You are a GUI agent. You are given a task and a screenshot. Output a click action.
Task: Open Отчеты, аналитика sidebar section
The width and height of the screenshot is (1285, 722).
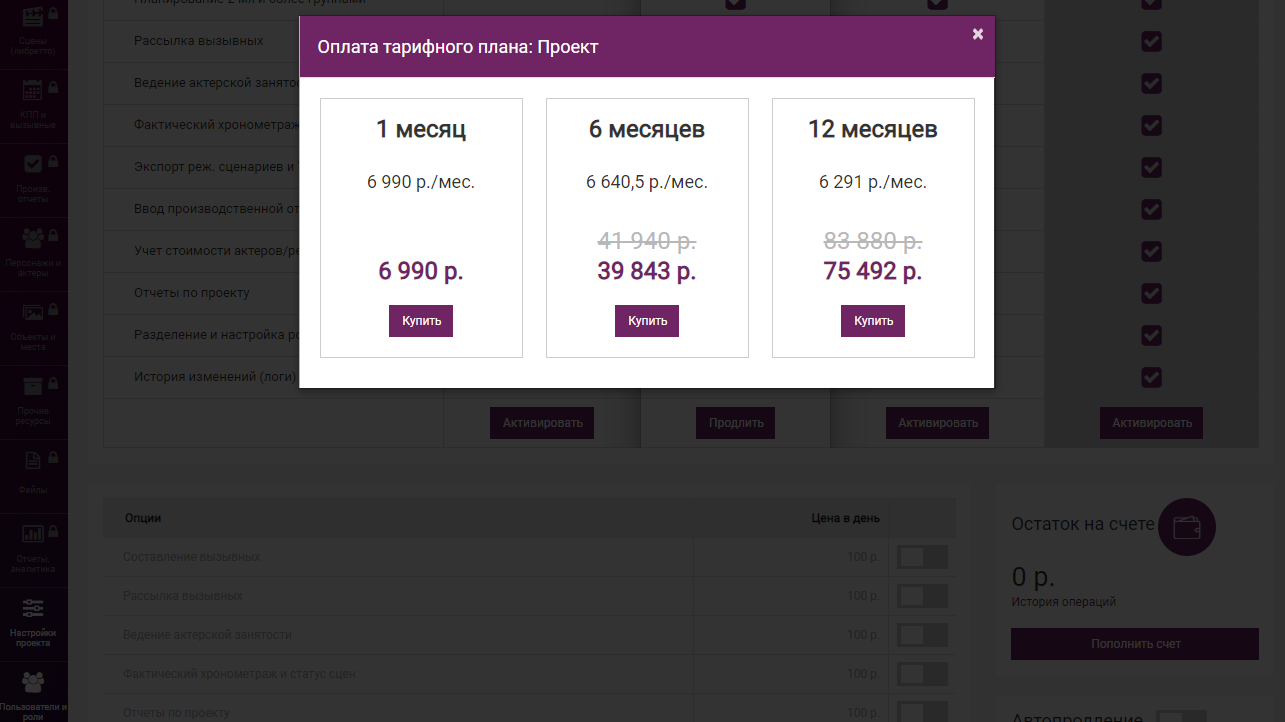[x=34, y=549]
